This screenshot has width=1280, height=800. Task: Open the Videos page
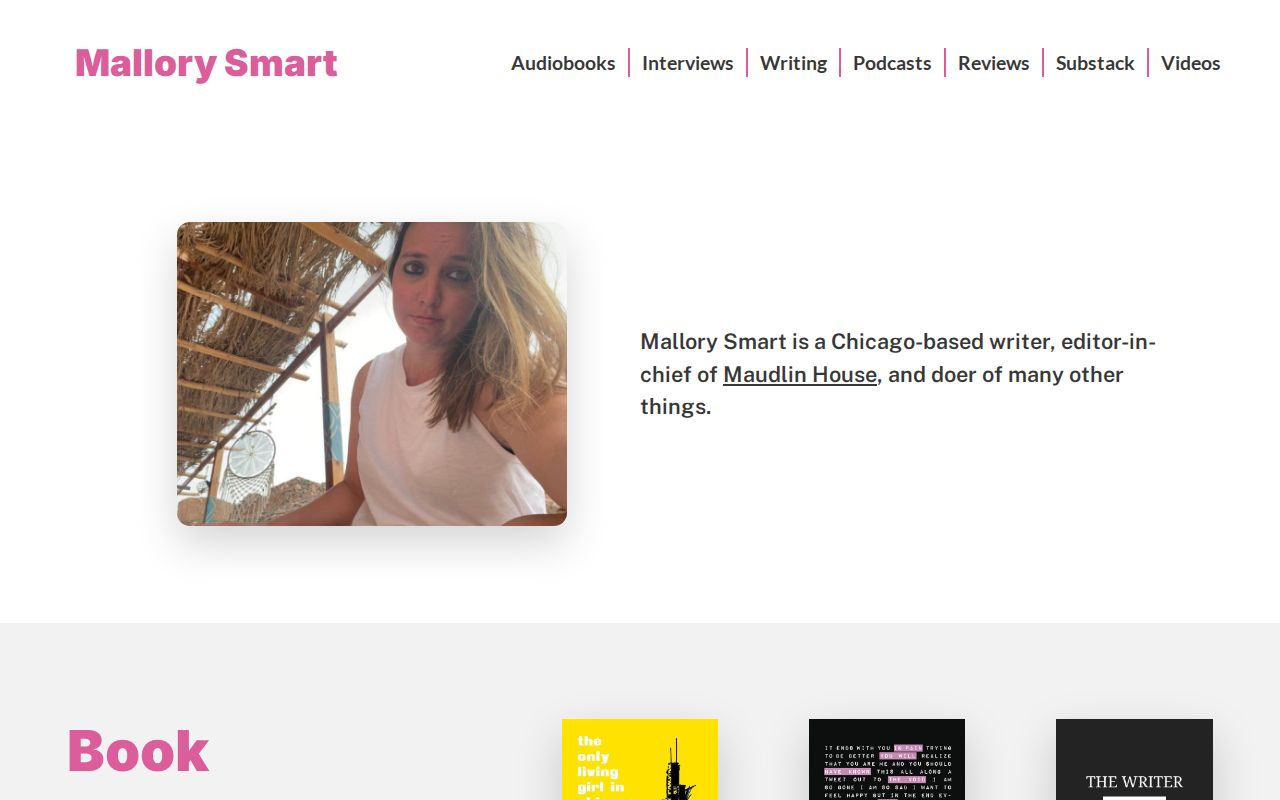(1190, 63)
